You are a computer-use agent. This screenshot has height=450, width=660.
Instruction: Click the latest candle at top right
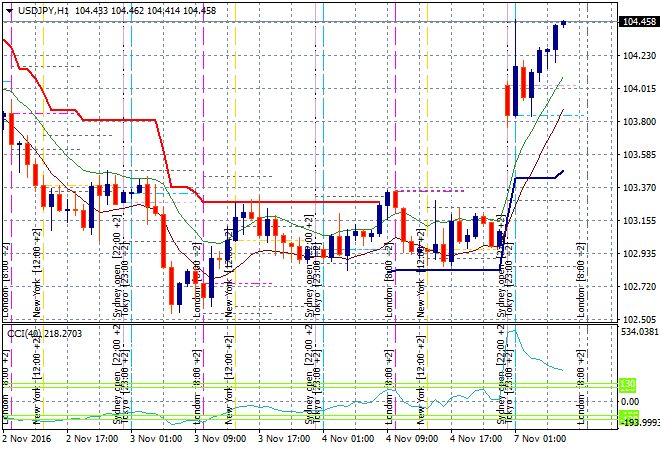click(x=563, y=23)
